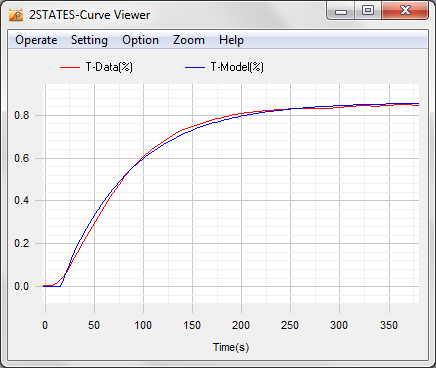
Task: Click the 0.0 y-axis value
Action: coord(22,286)
